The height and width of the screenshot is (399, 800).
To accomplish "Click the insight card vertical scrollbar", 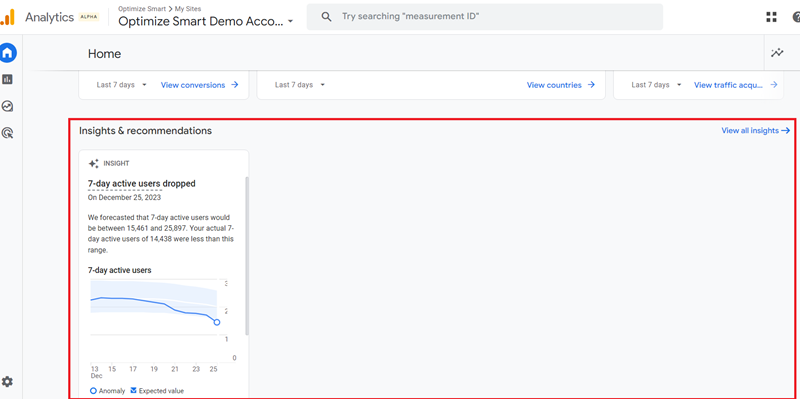I will pos(247,256).
